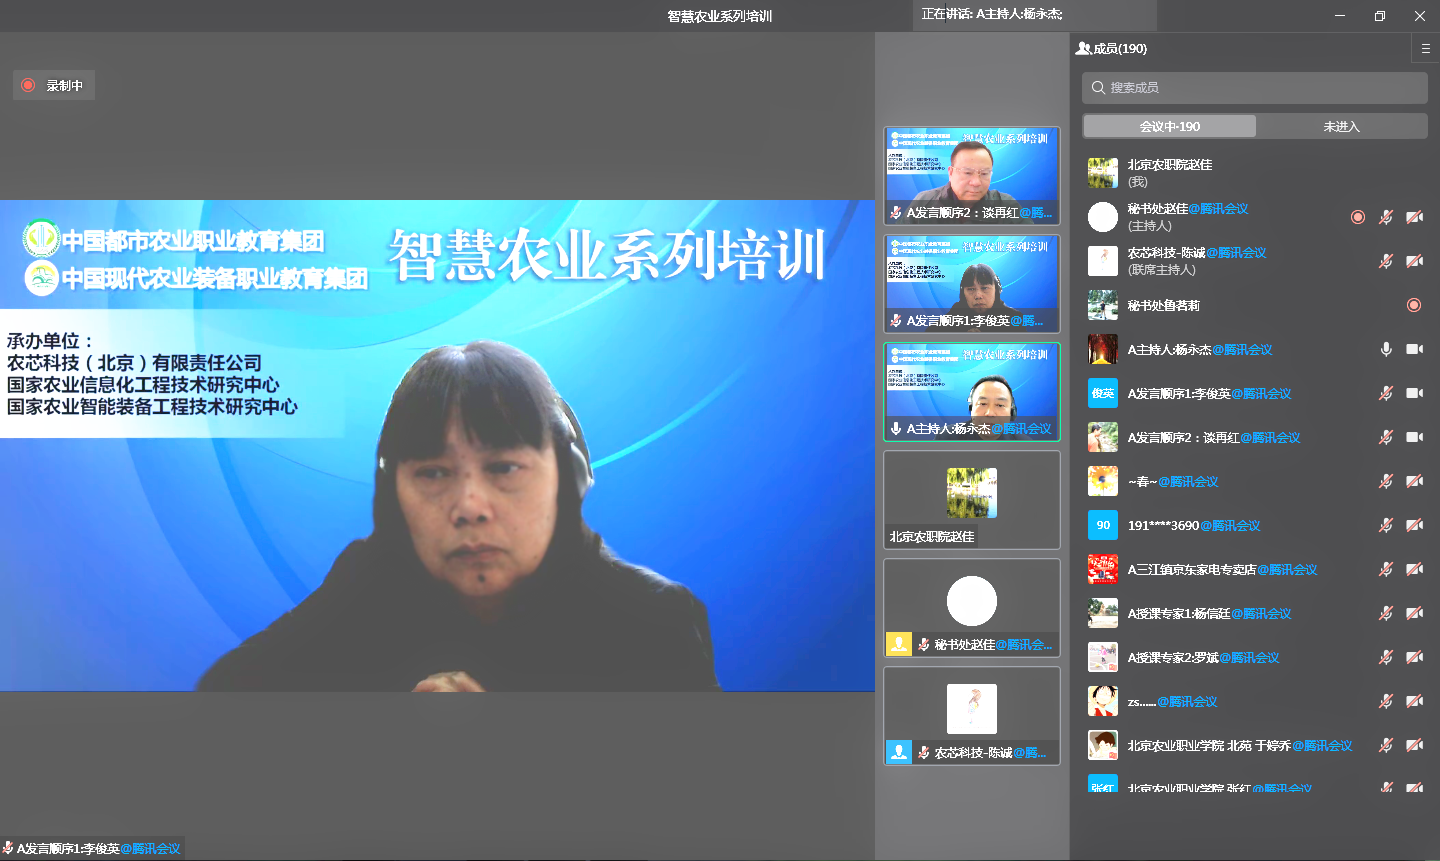Click muted microphone icon for 农芯科技-陈诚
The width and height of the screenshot is (1440, 861).
(1386, 261)
